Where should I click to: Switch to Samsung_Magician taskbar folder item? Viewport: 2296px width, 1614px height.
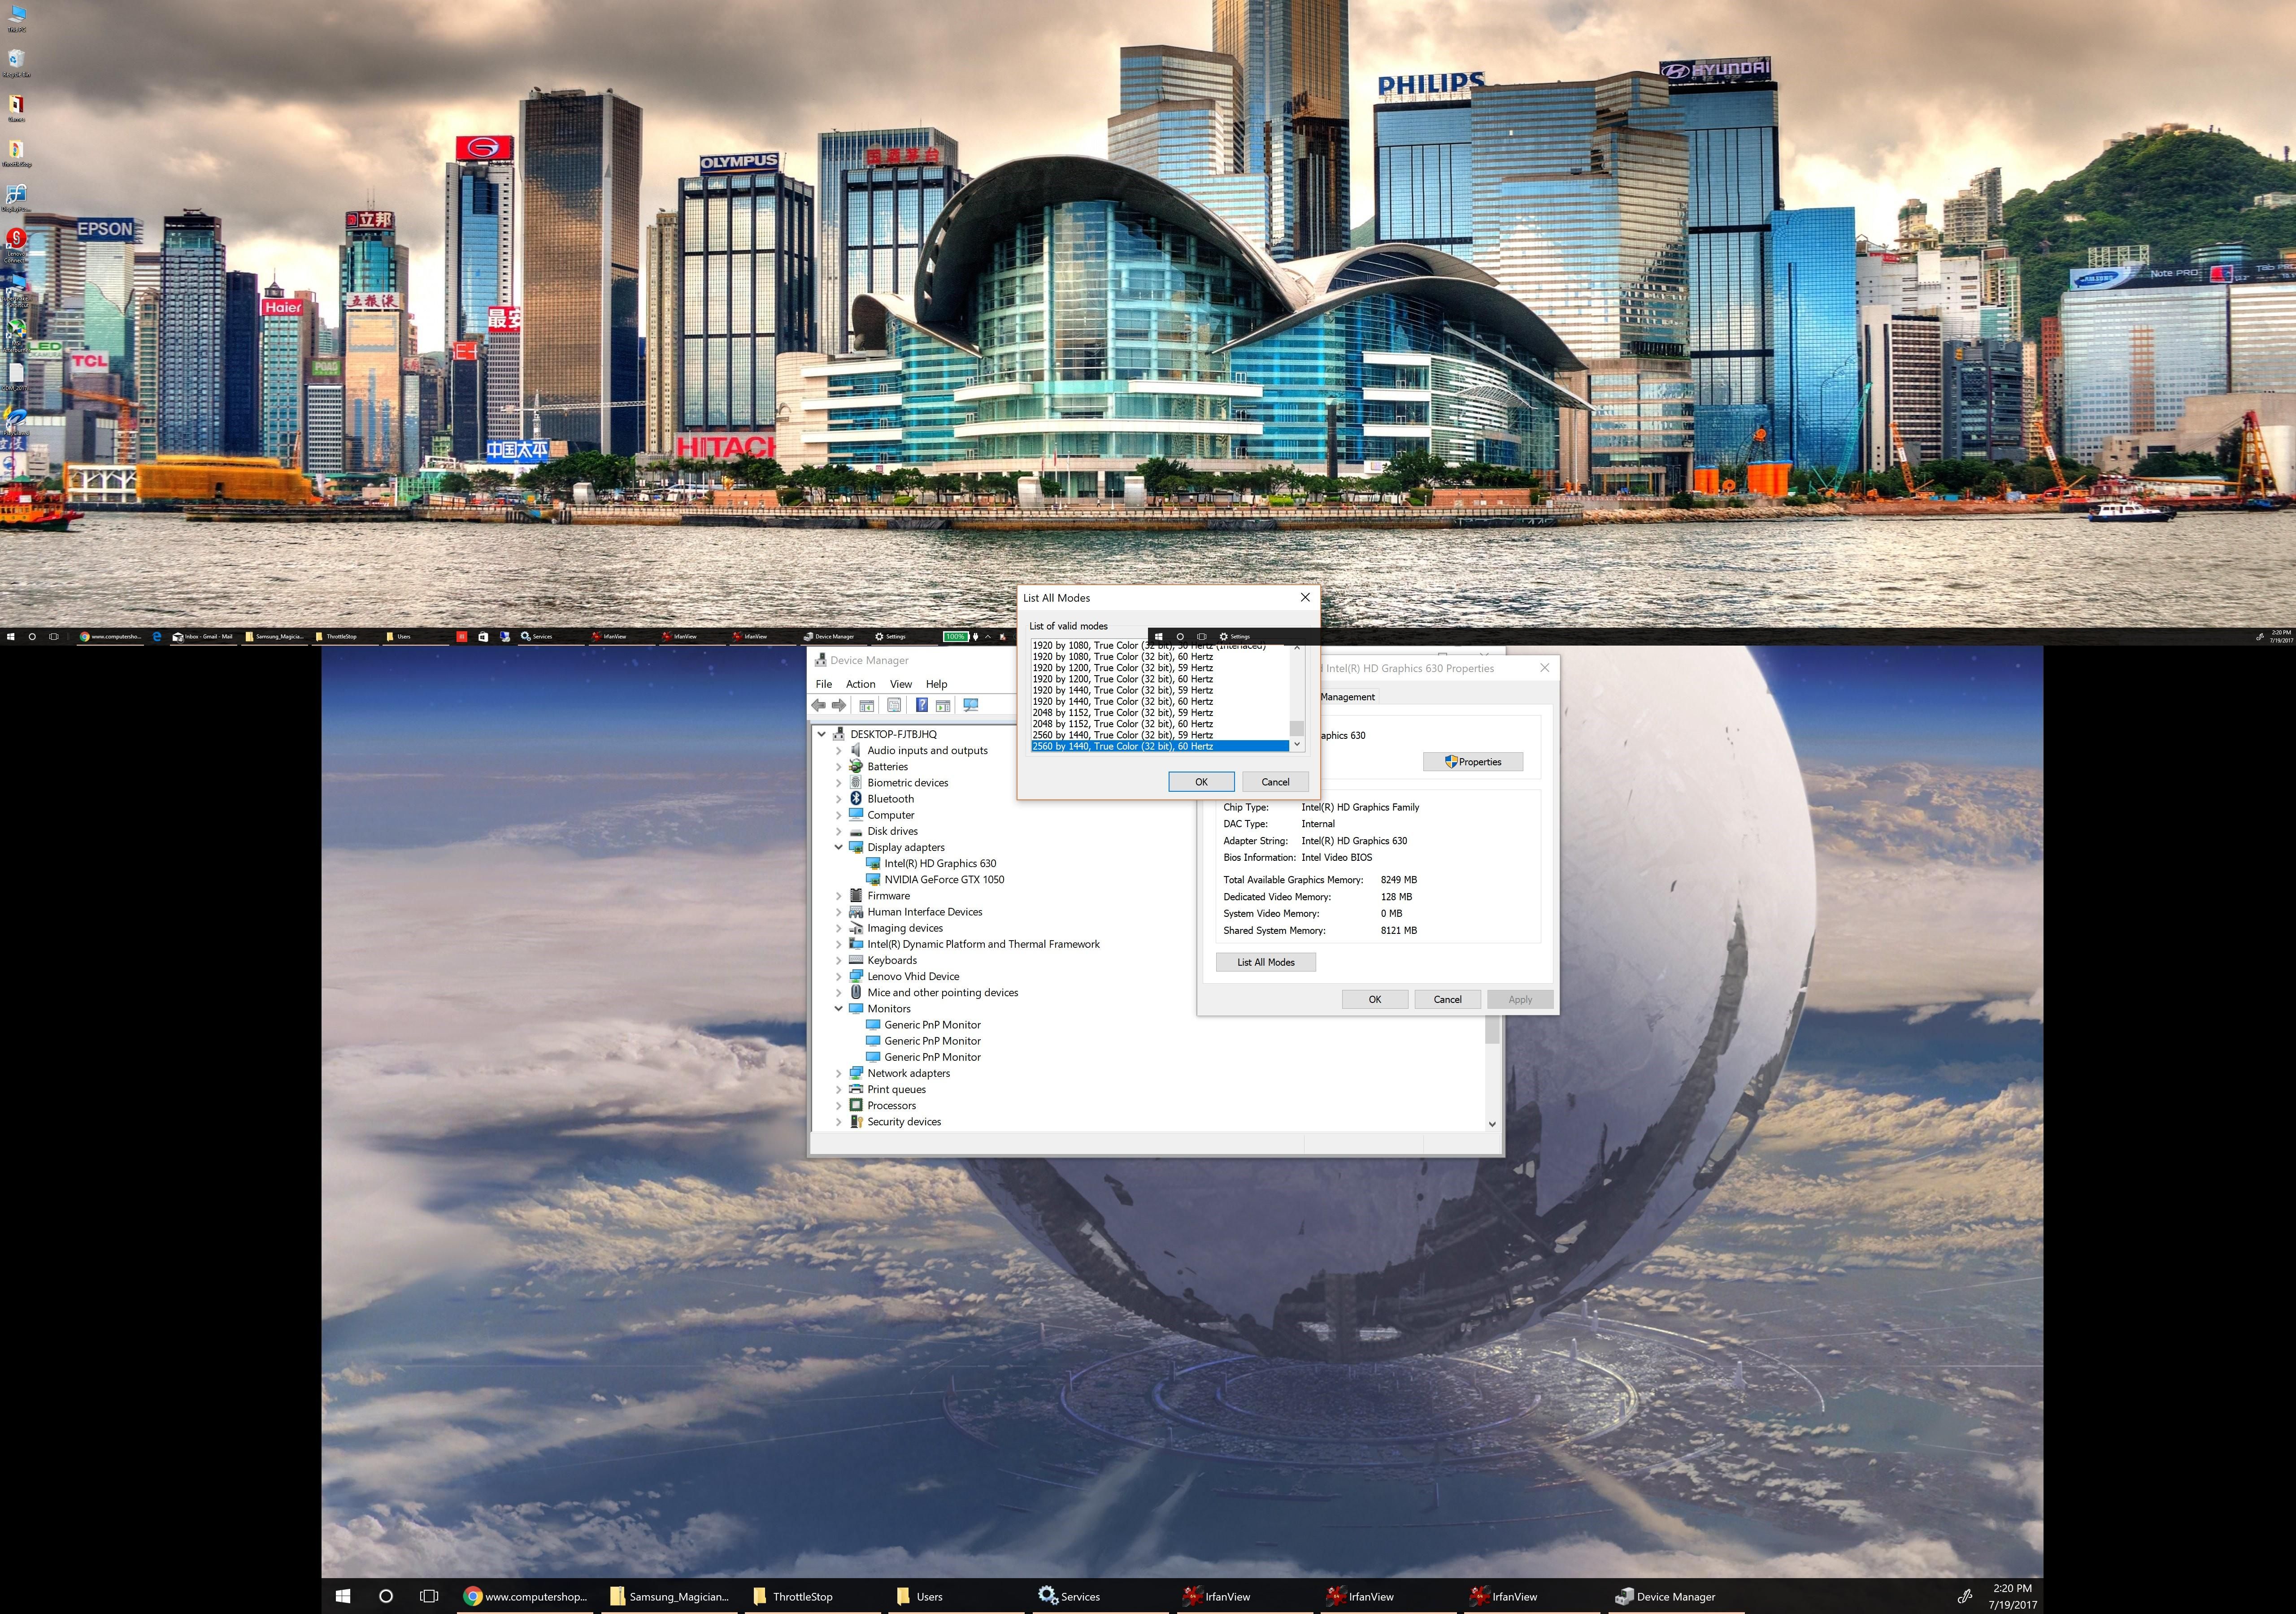pyautogui.click(x=670, y=1596)
